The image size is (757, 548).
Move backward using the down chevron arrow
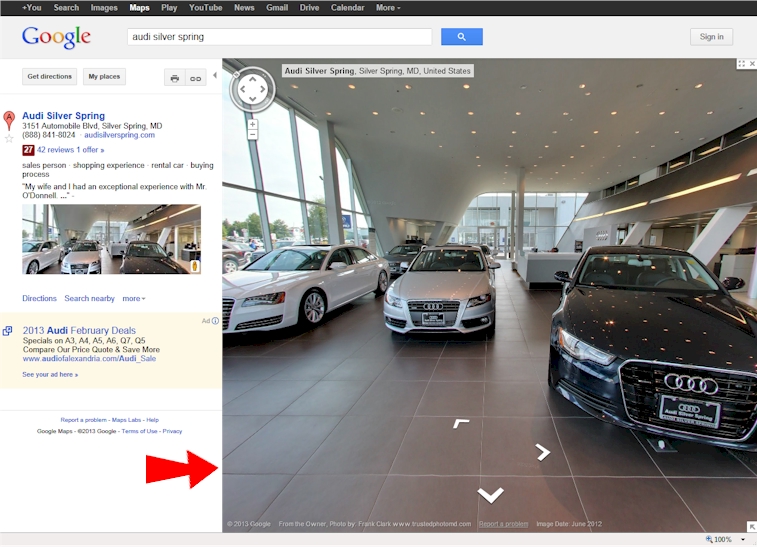pos(491,495)
